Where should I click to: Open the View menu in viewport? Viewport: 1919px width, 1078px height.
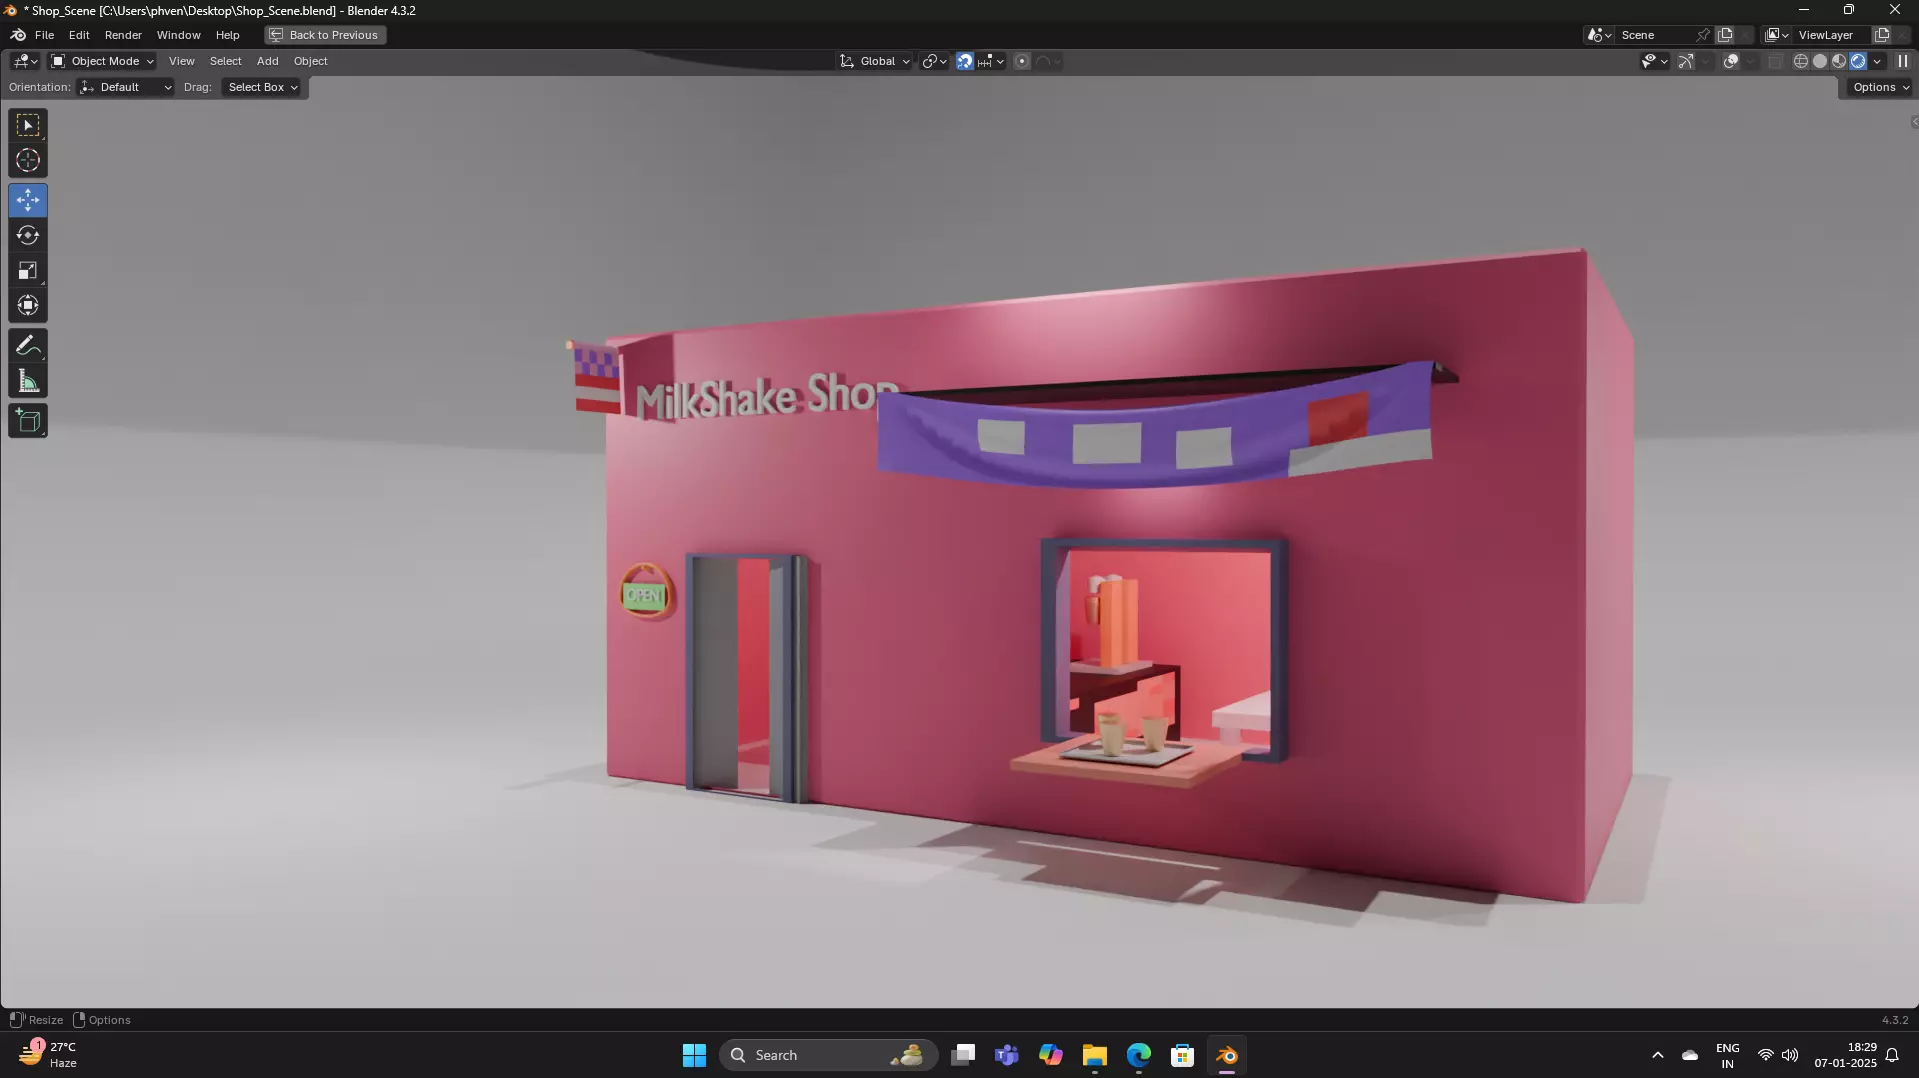pos(181,61)
